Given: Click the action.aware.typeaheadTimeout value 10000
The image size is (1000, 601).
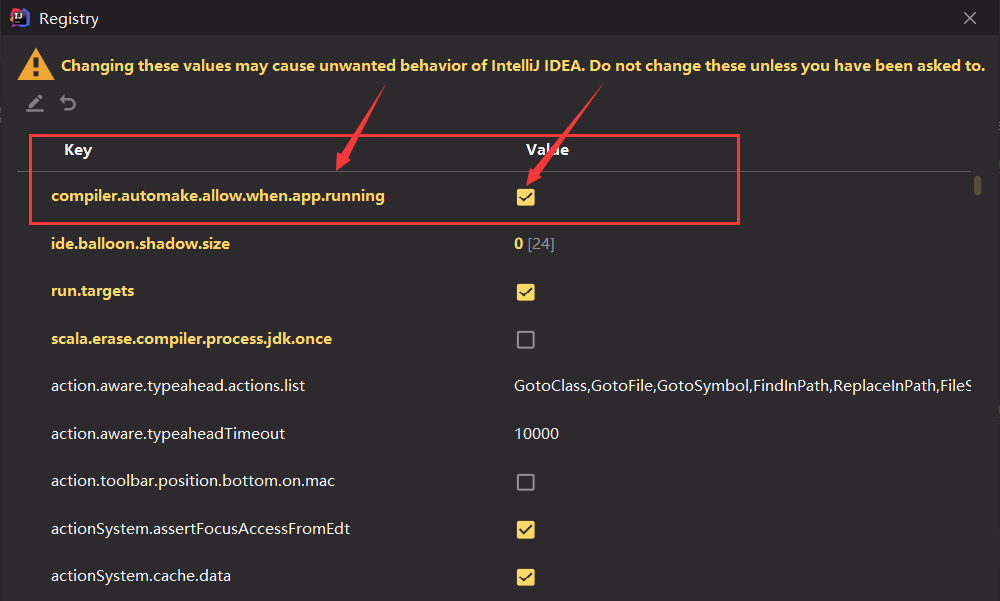Looking at the screenshot, I should point(536,434).
